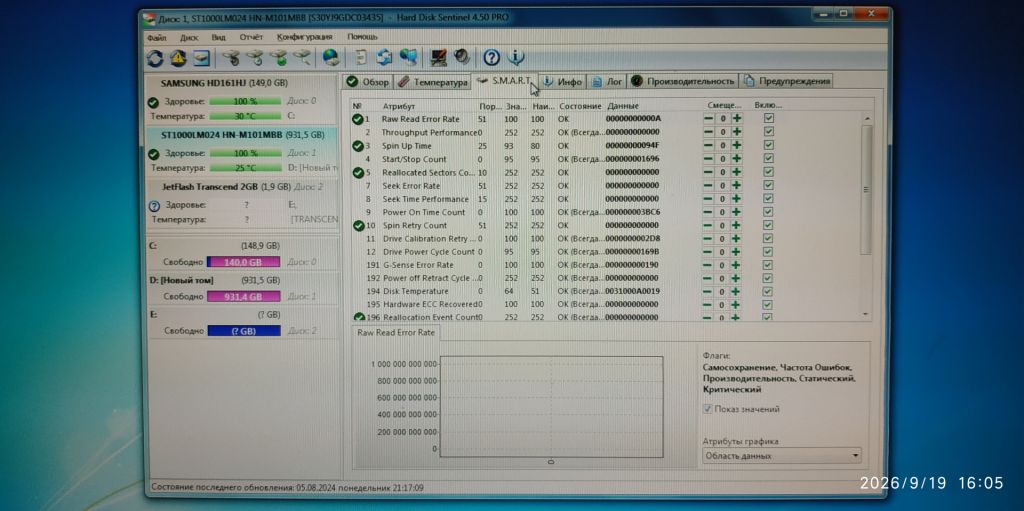This screenshot has width=1024, height=511.
Task: Click the E: free space bar (? GB)
Action: [244, 331]
